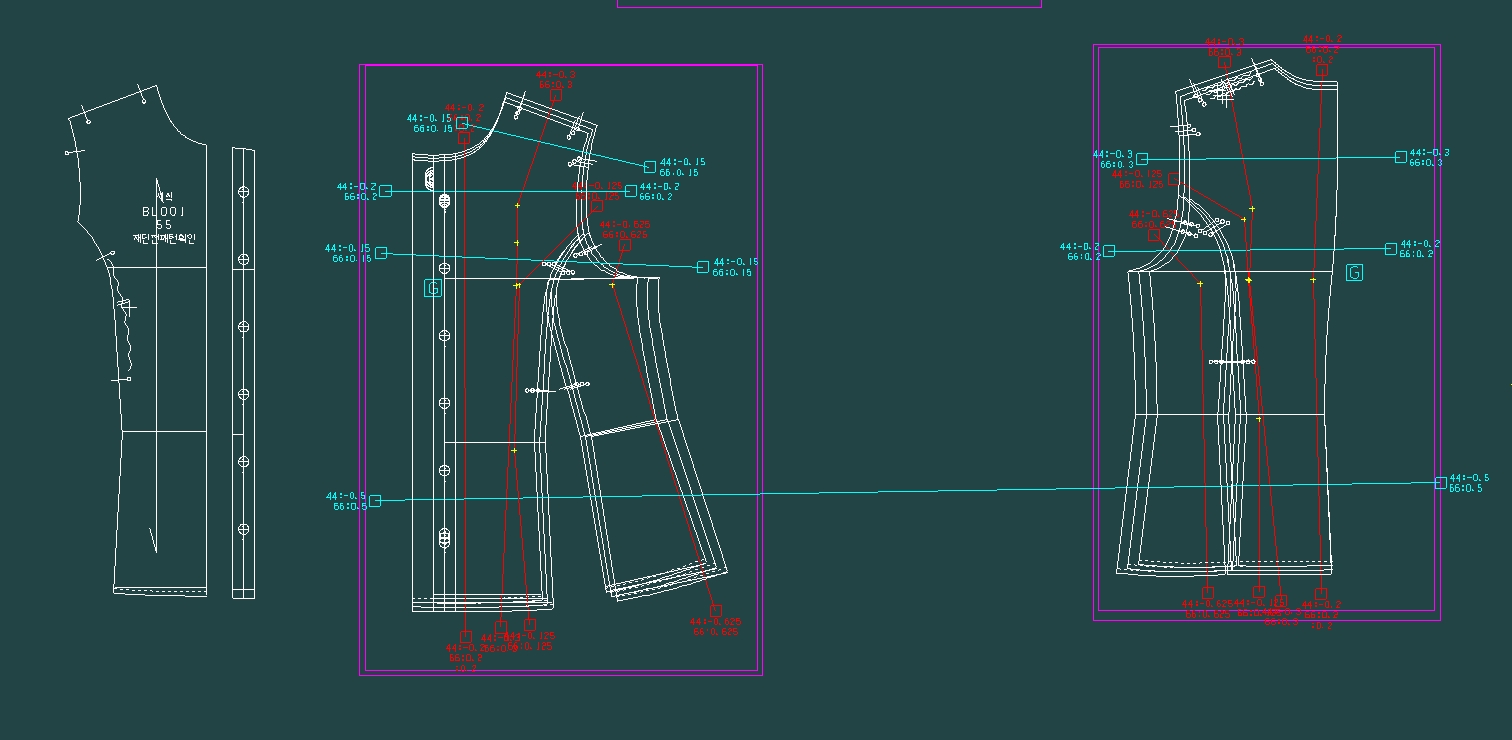Click the red 44:-0.625 handle at bottom right of left pattern
The height and width of the screenshot is (740, 1512).
pyautogui.click(x=715, y=610)
